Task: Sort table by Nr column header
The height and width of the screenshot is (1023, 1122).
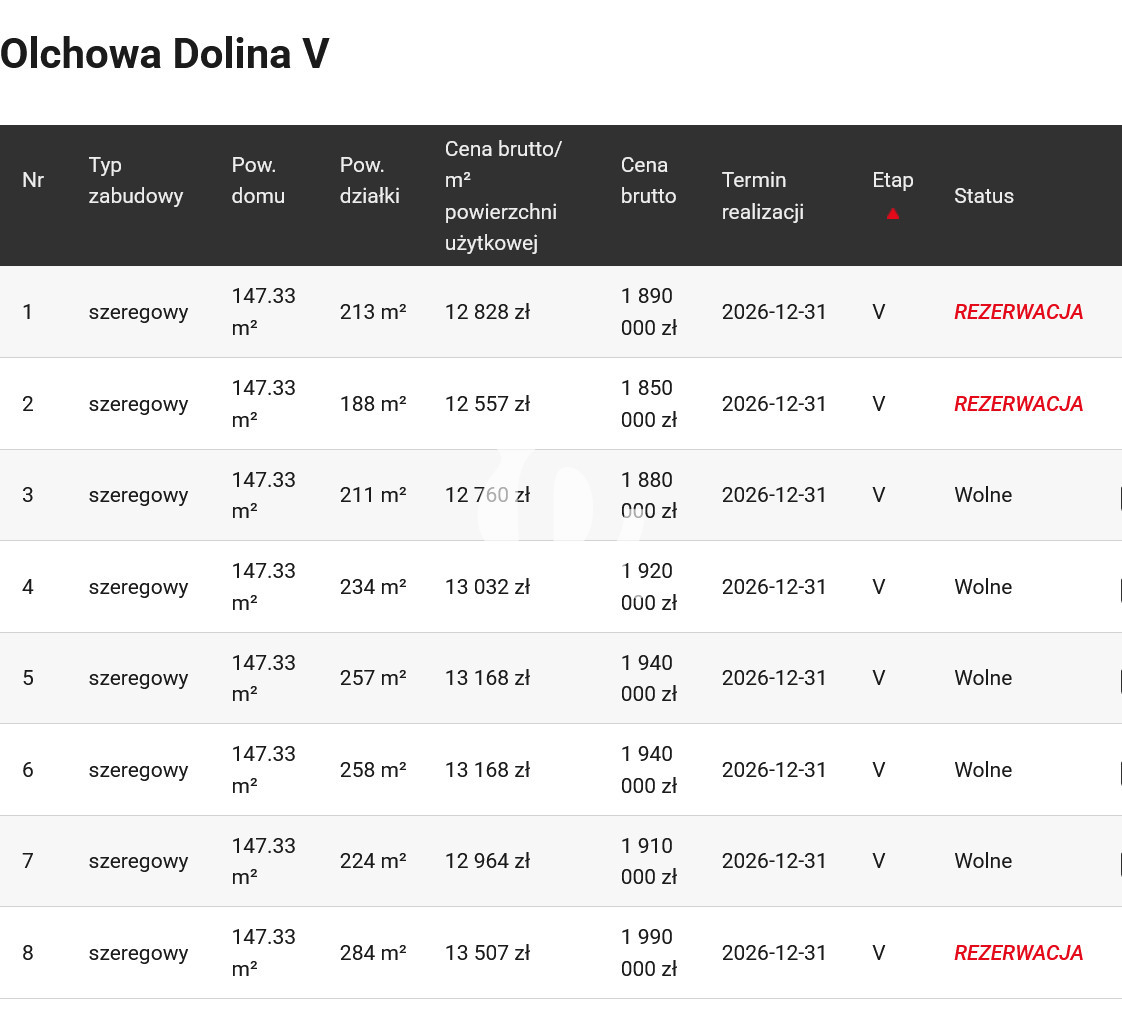Action: click(33, 180)
